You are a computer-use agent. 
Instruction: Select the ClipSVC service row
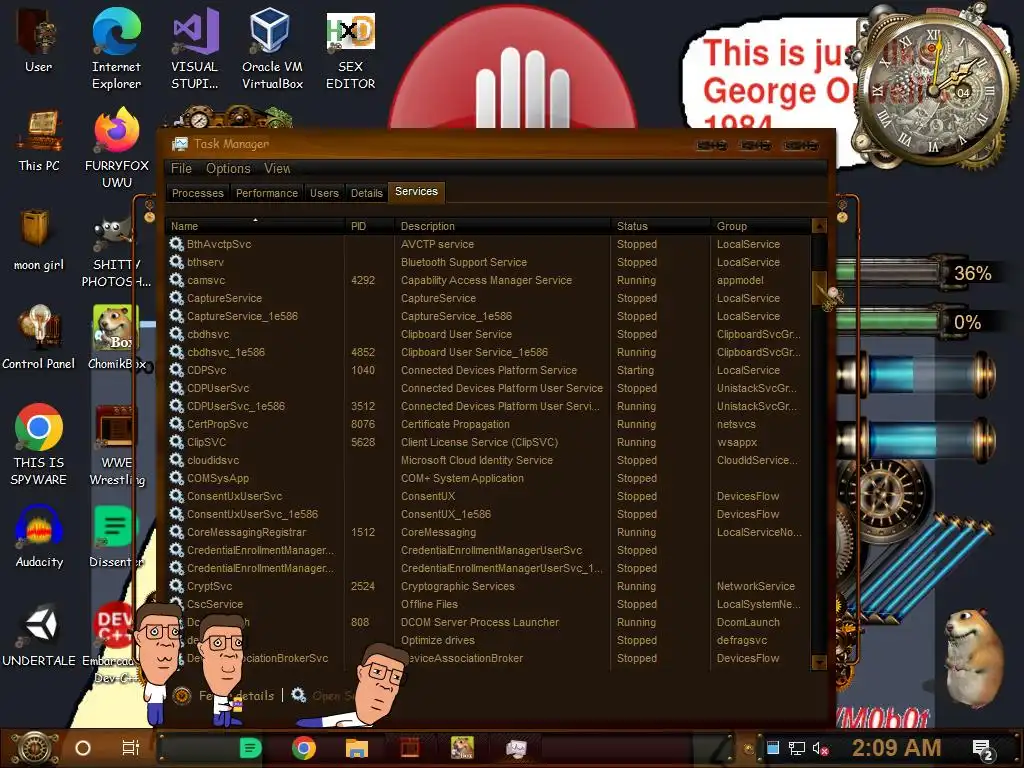488,442
